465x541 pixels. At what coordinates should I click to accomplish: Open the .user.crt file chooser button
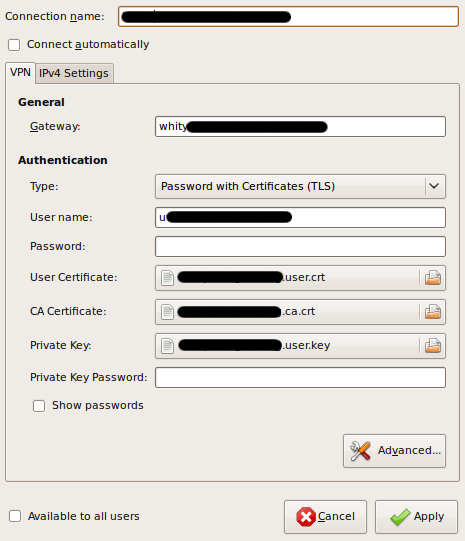coord(300,278)
